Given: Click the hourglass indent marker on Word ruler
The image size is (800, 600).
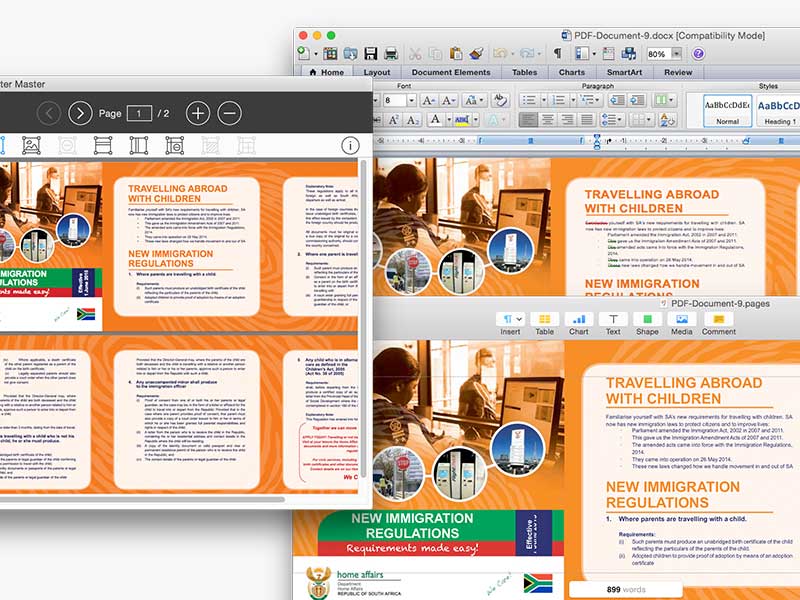Looking at the screenshot, I should tap(596, 141).
